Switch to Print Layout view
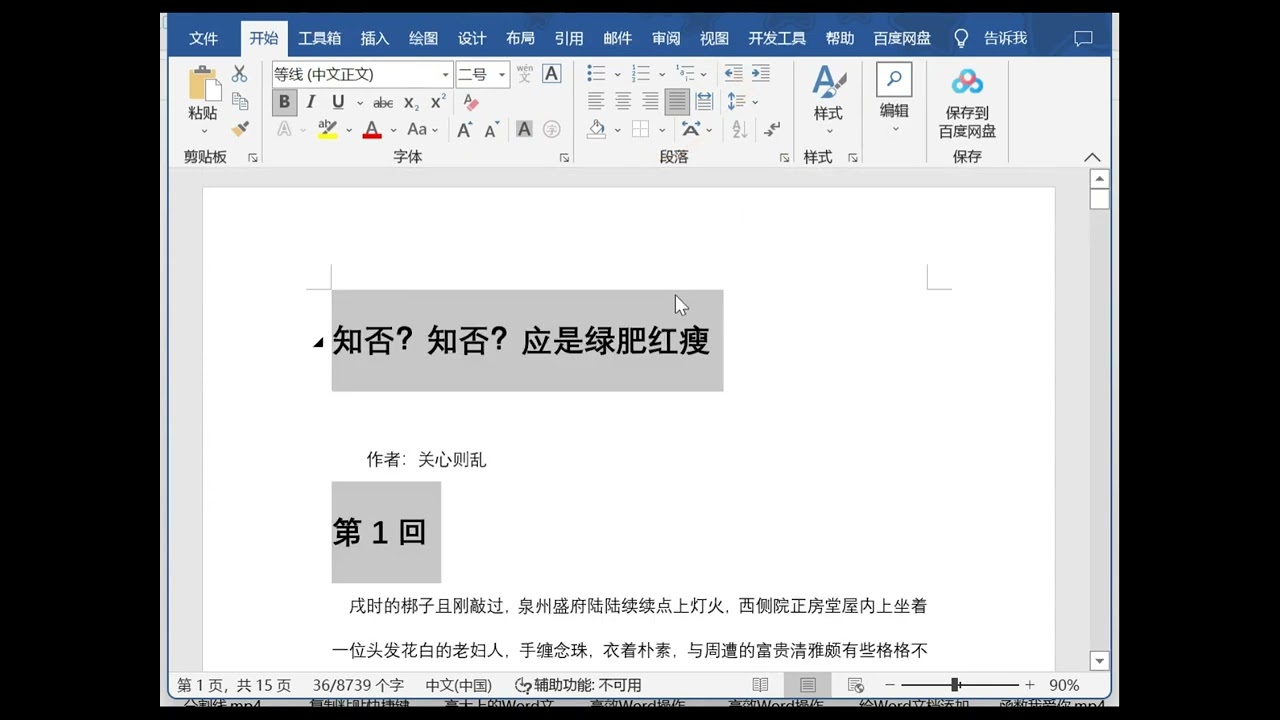This screenshot has height=720, width=1280. 807,685
